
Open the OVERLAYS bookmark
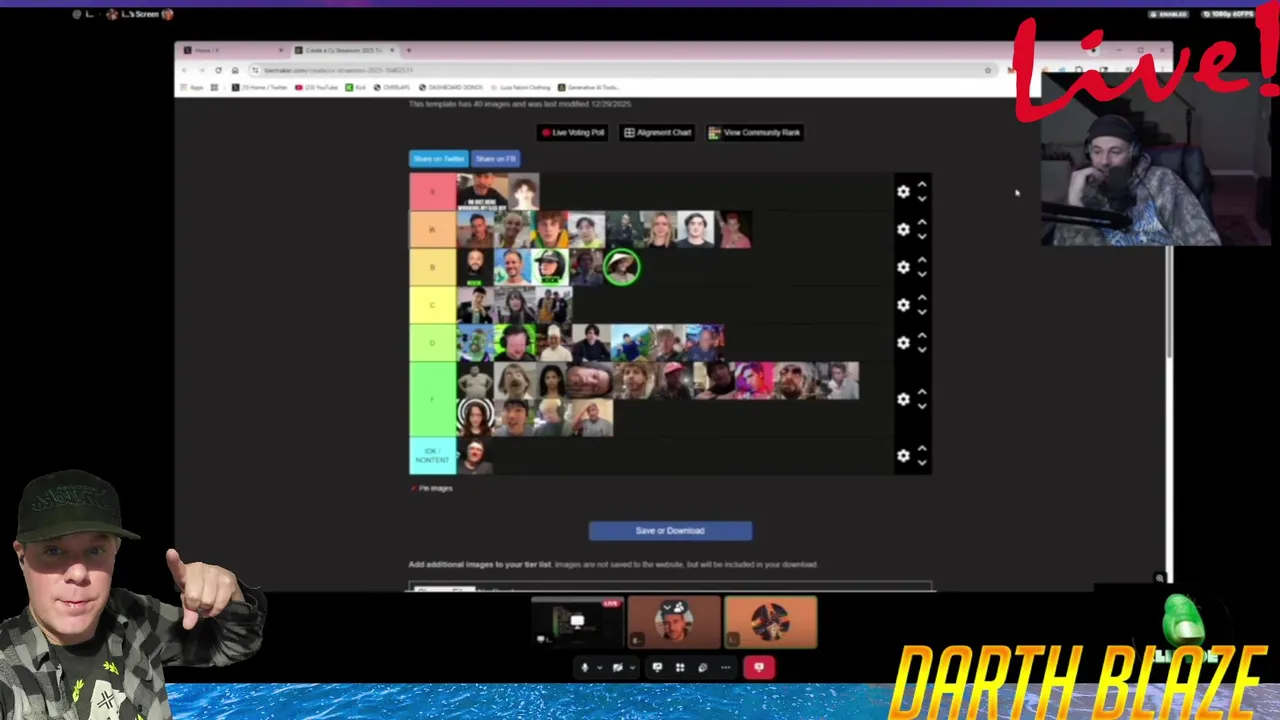pos(391,88)
